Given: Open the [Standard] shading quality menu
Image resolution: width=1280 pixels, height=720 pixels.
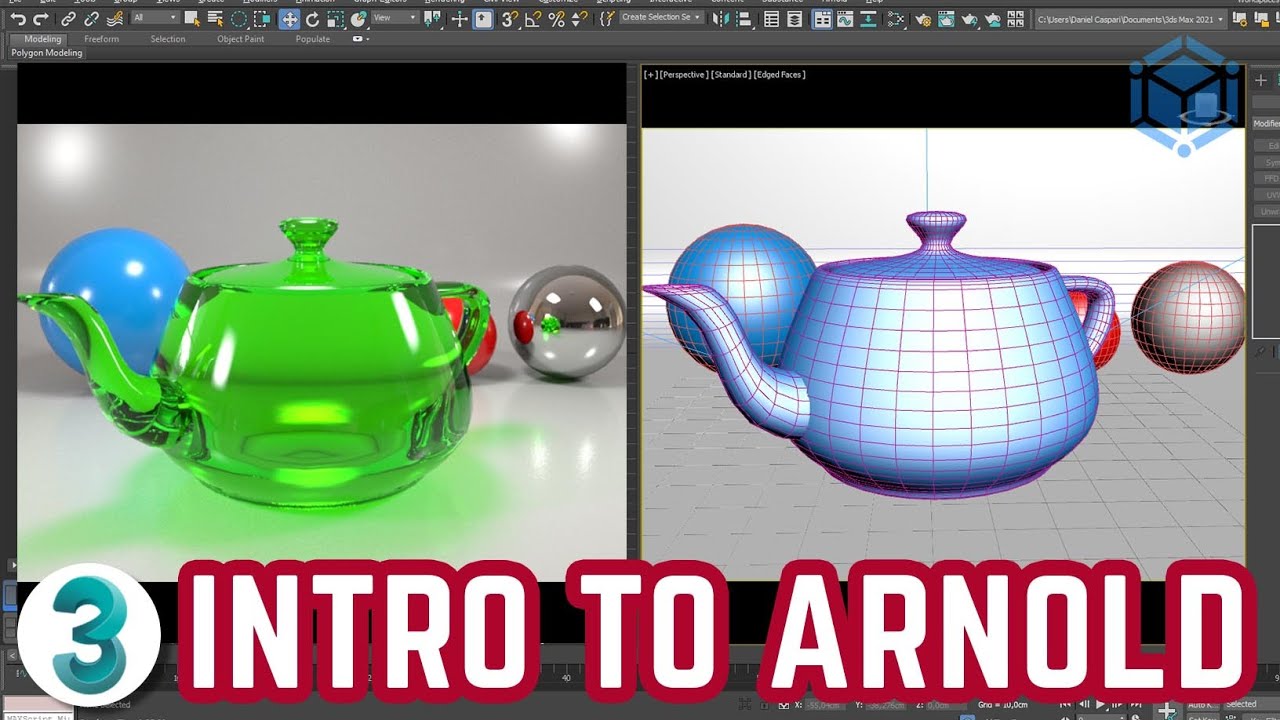Looking at the screenshot, I should click(730, 75).
